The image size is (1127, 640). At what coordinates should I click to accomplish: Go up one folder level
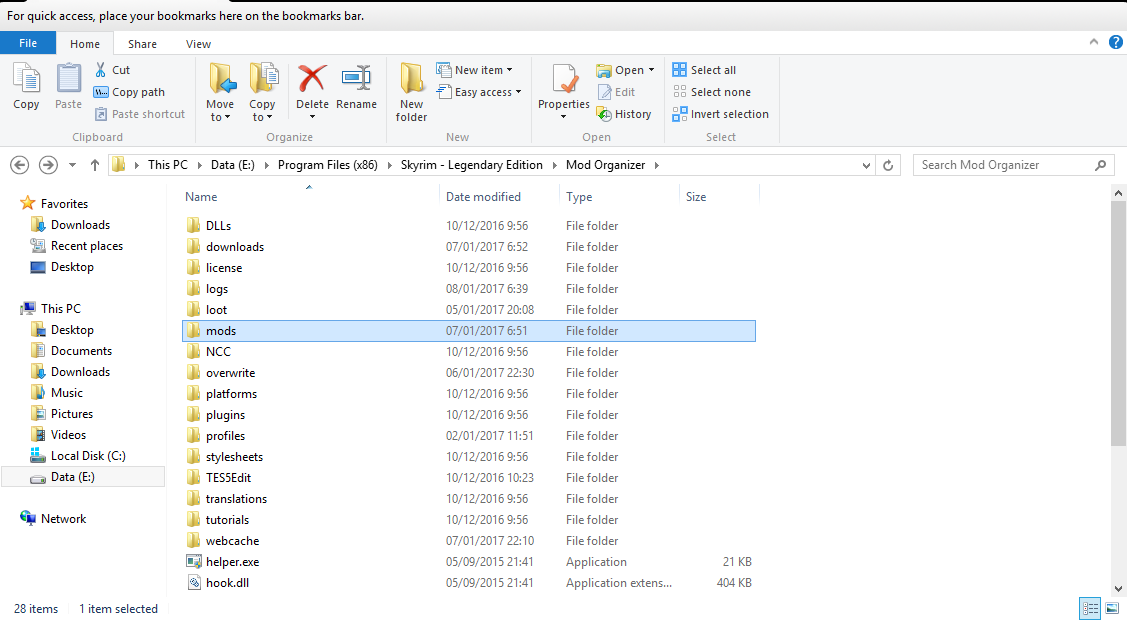pyautogui.click(x=95, y=165)
